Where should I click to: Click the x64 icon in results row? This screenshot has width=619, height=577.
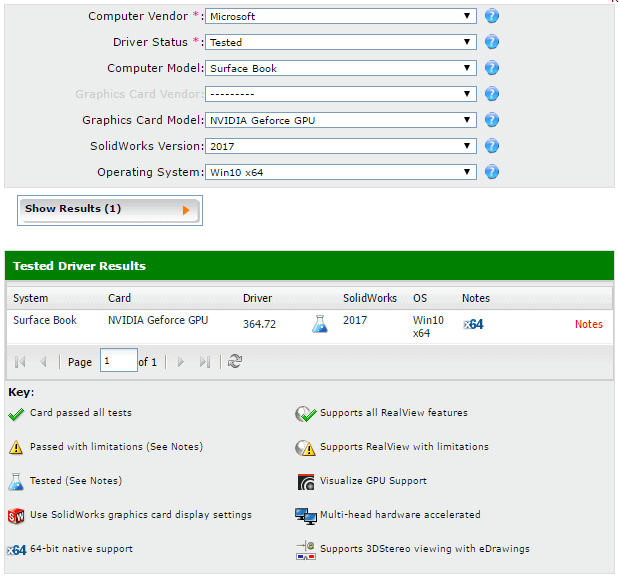tap(473, 324)
